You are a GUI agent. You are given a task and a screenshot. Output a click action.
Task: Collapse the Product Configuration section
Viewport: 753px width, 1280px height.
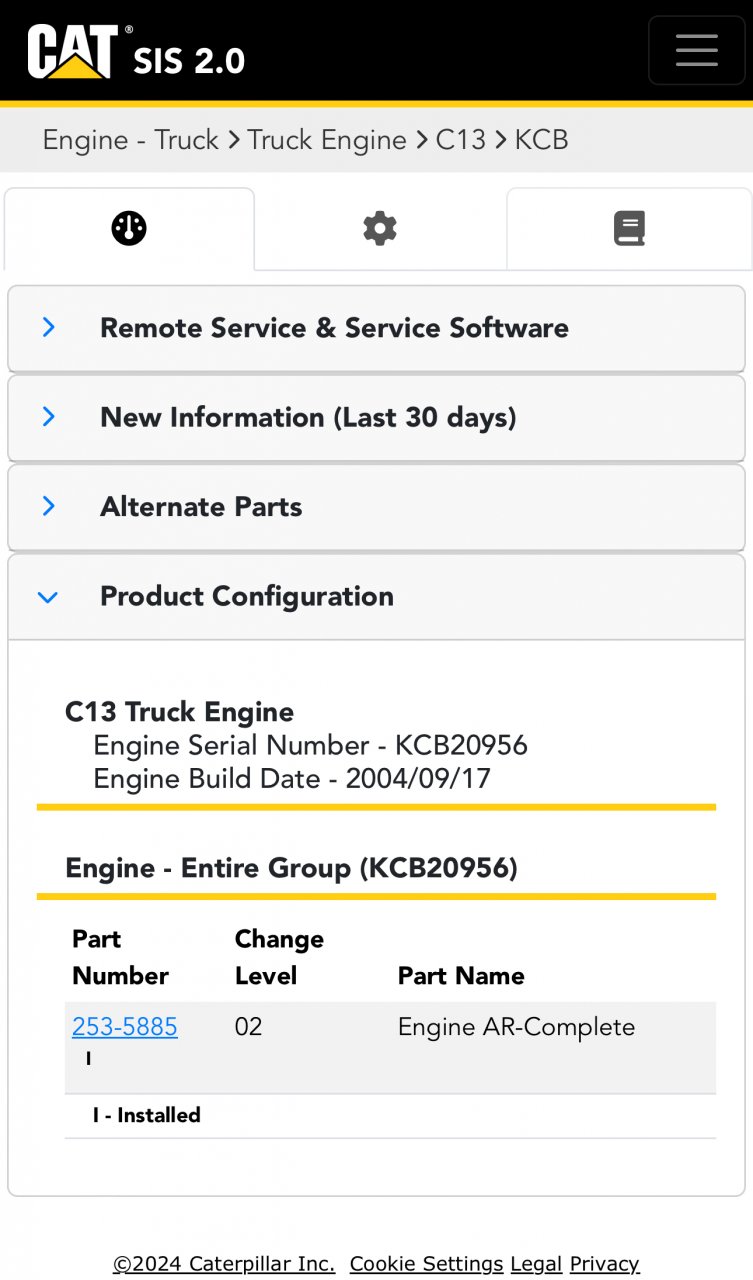coord(246,596)
